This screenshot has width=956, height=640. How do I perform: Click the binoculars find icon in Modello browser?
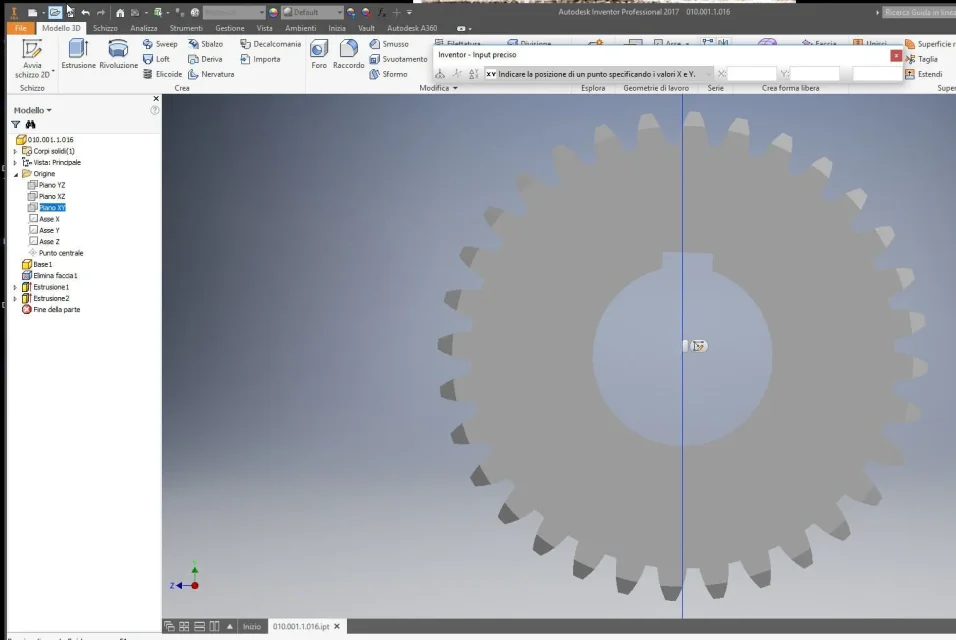30,124
